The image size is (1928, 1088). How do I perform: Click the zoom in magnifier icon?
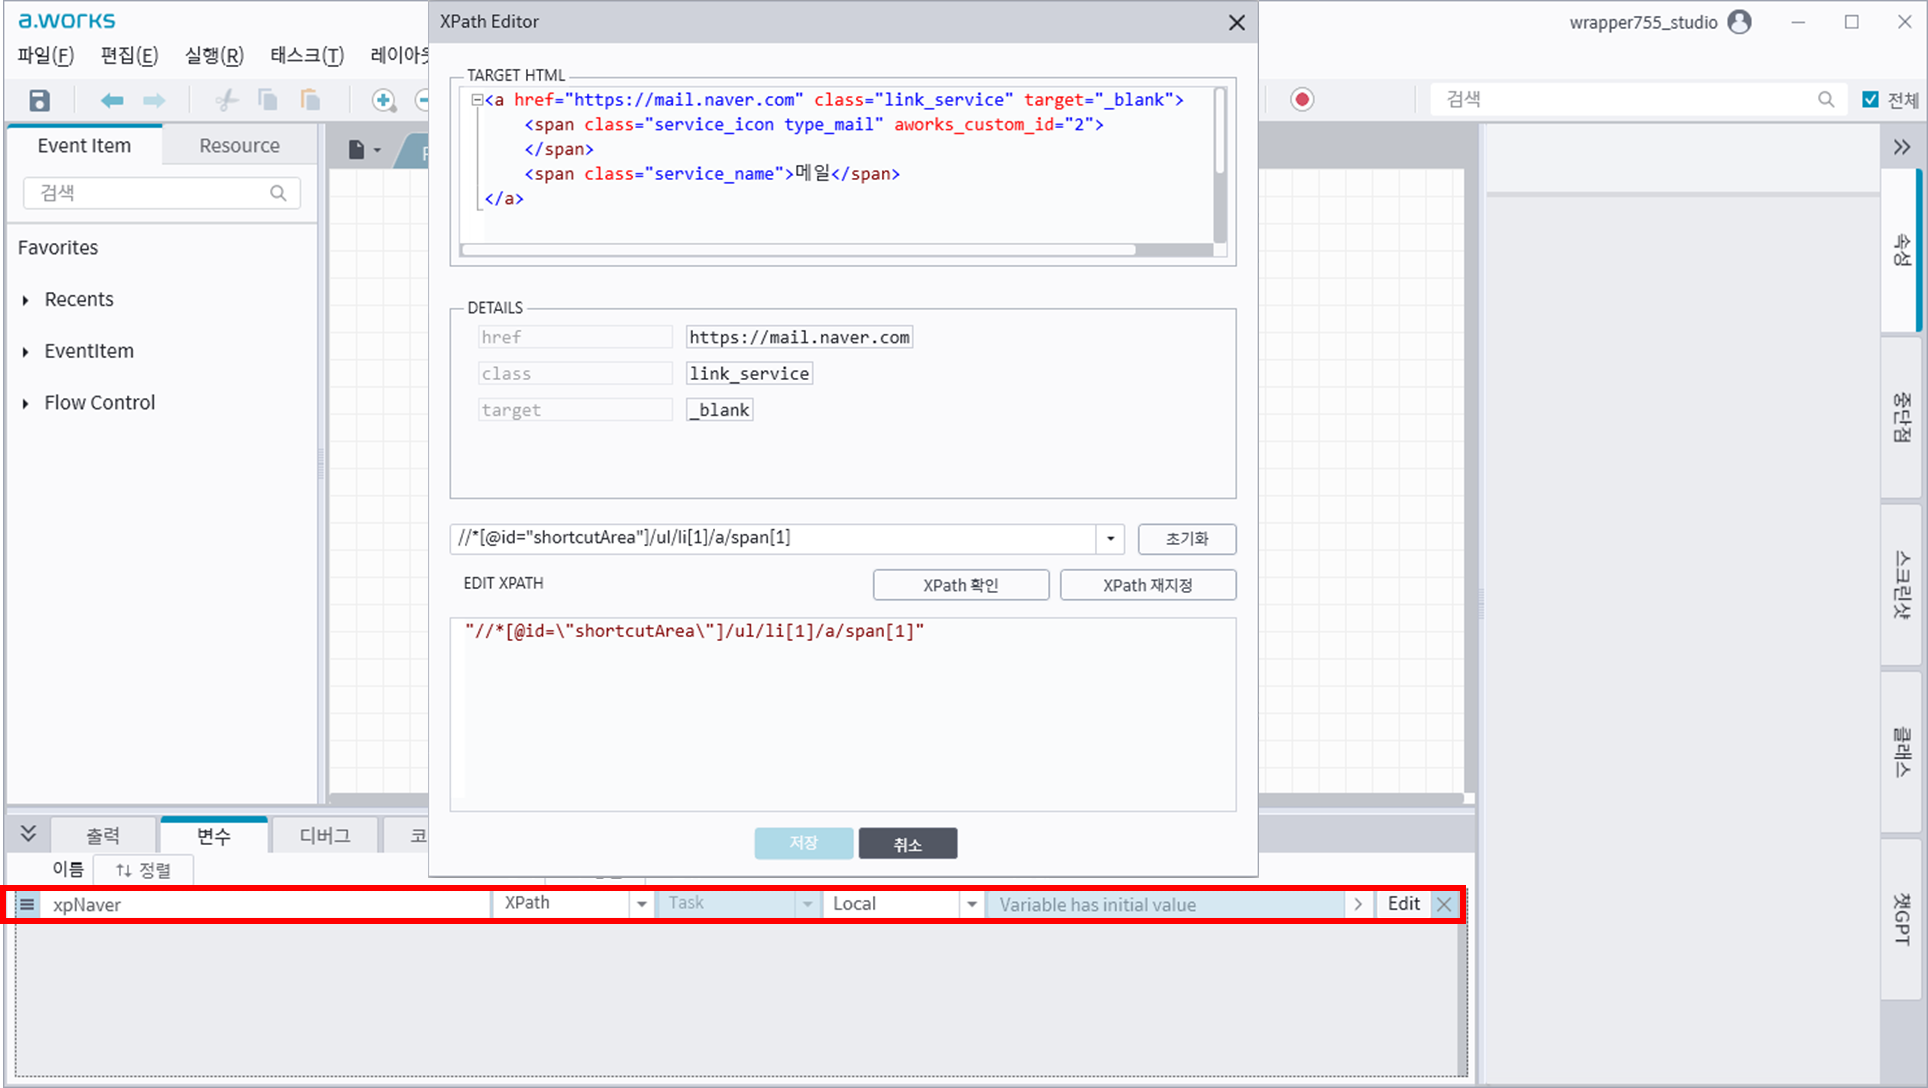click(384, 100)
